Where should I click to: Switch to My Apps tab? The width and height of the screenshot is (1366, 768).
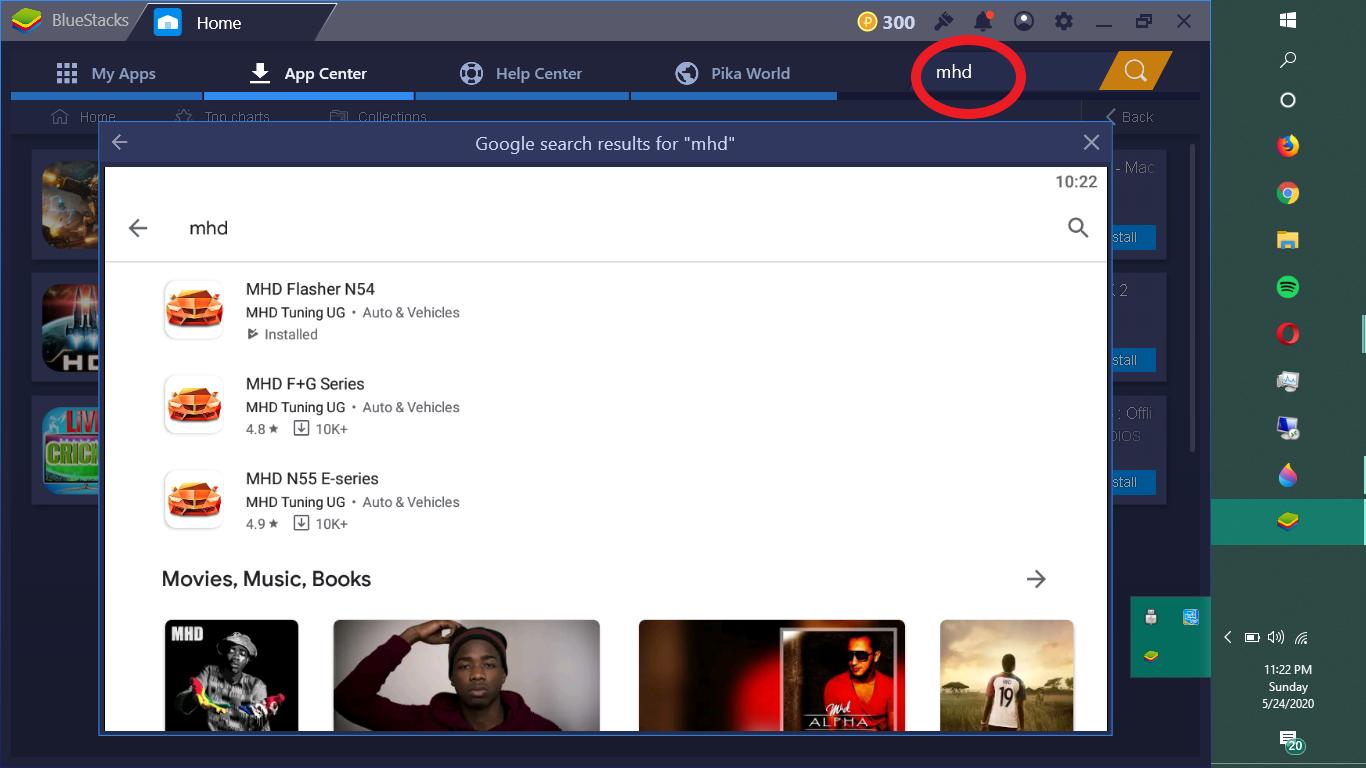[106, 73]
